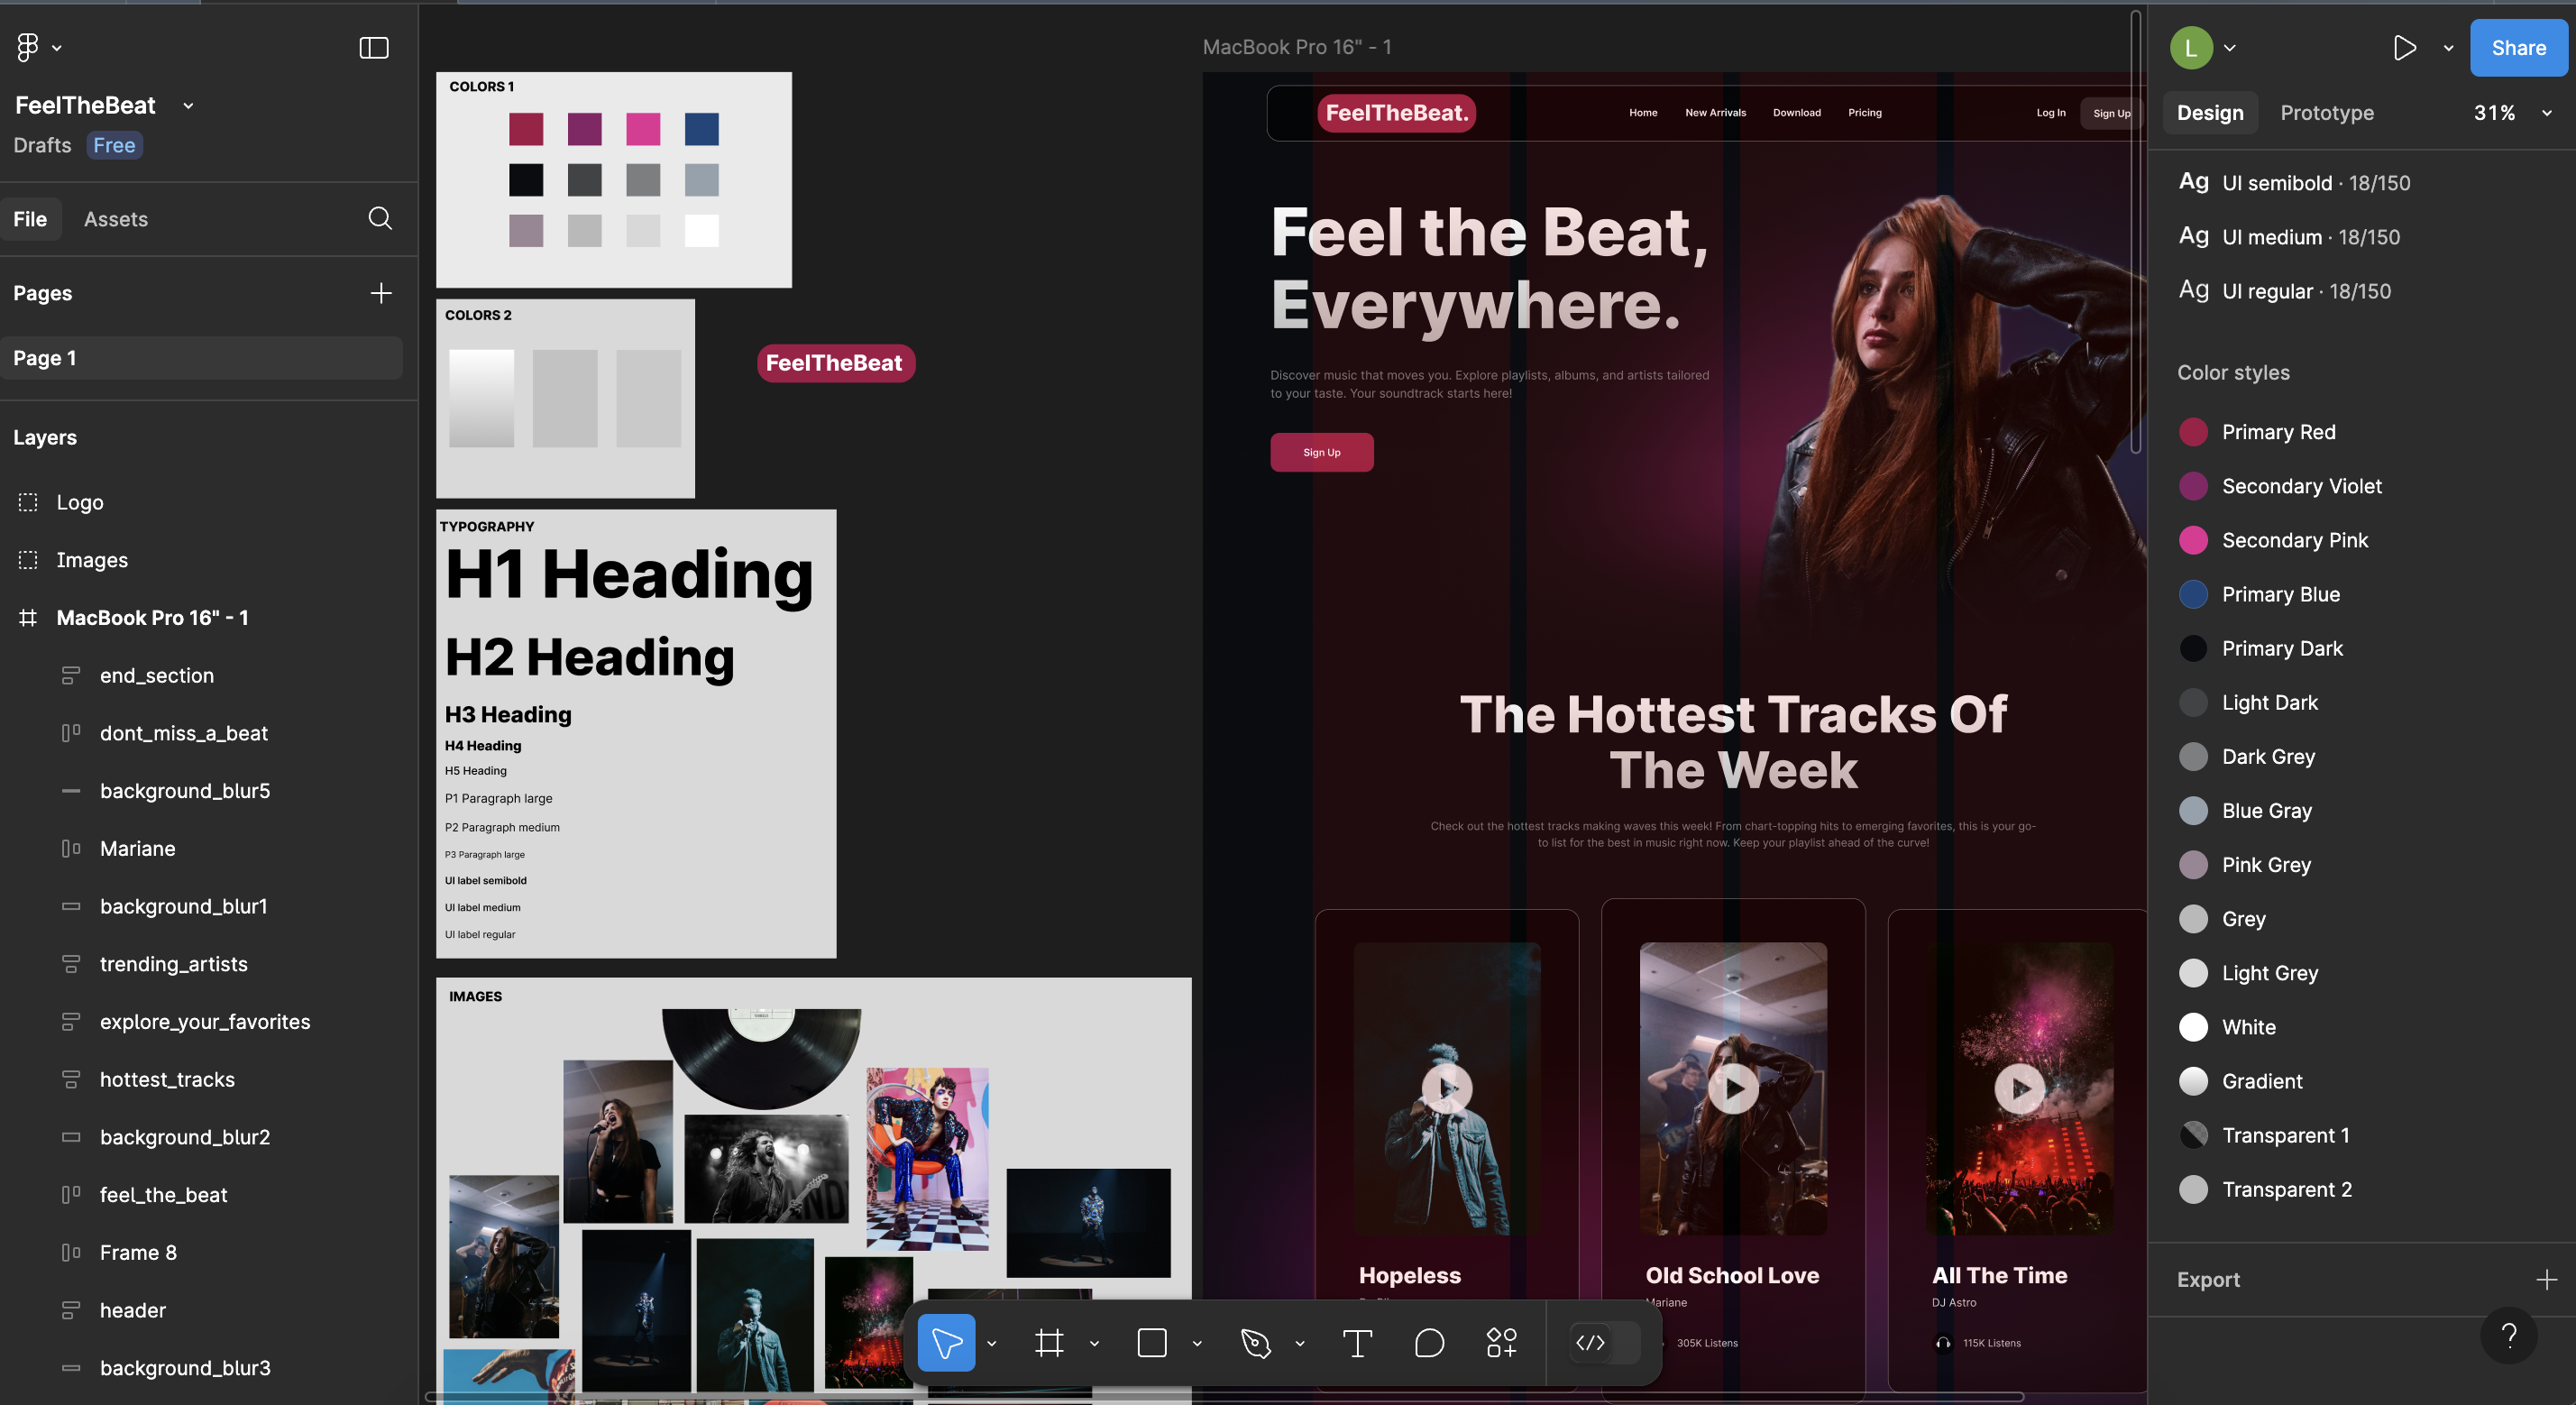Open present options chevron dropdown
Image resolution: width=2576 pixels, height=1405 pixels.
(x=2448, y=48)
